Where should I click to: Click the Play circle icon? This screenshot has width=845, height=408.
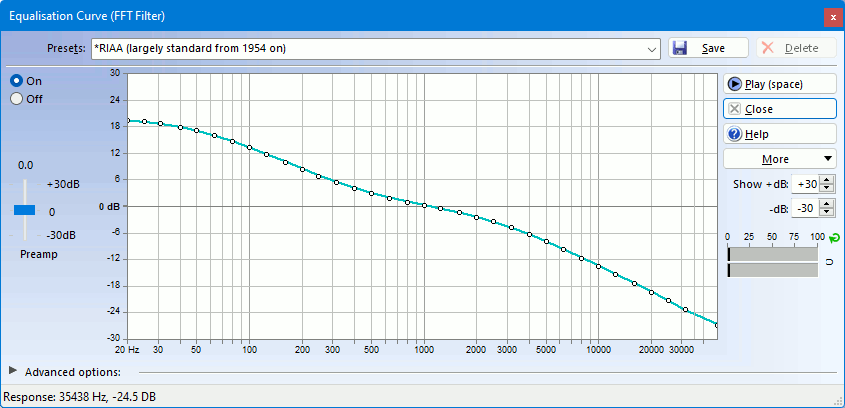pos(734,84)
